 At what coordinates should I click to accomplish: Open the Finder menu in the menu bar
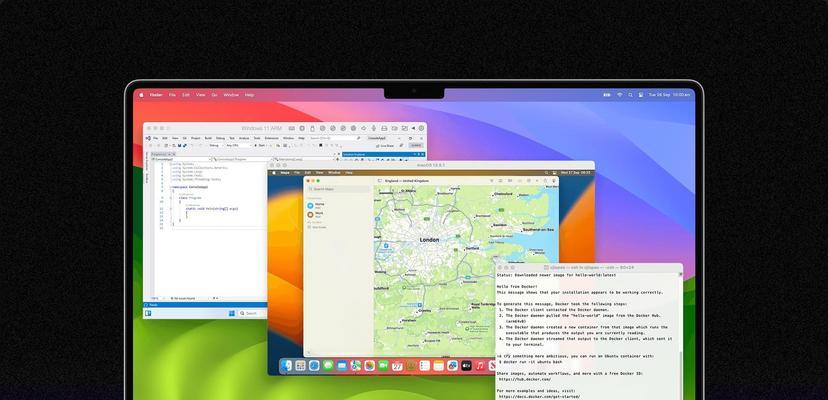tap(156, 95)
